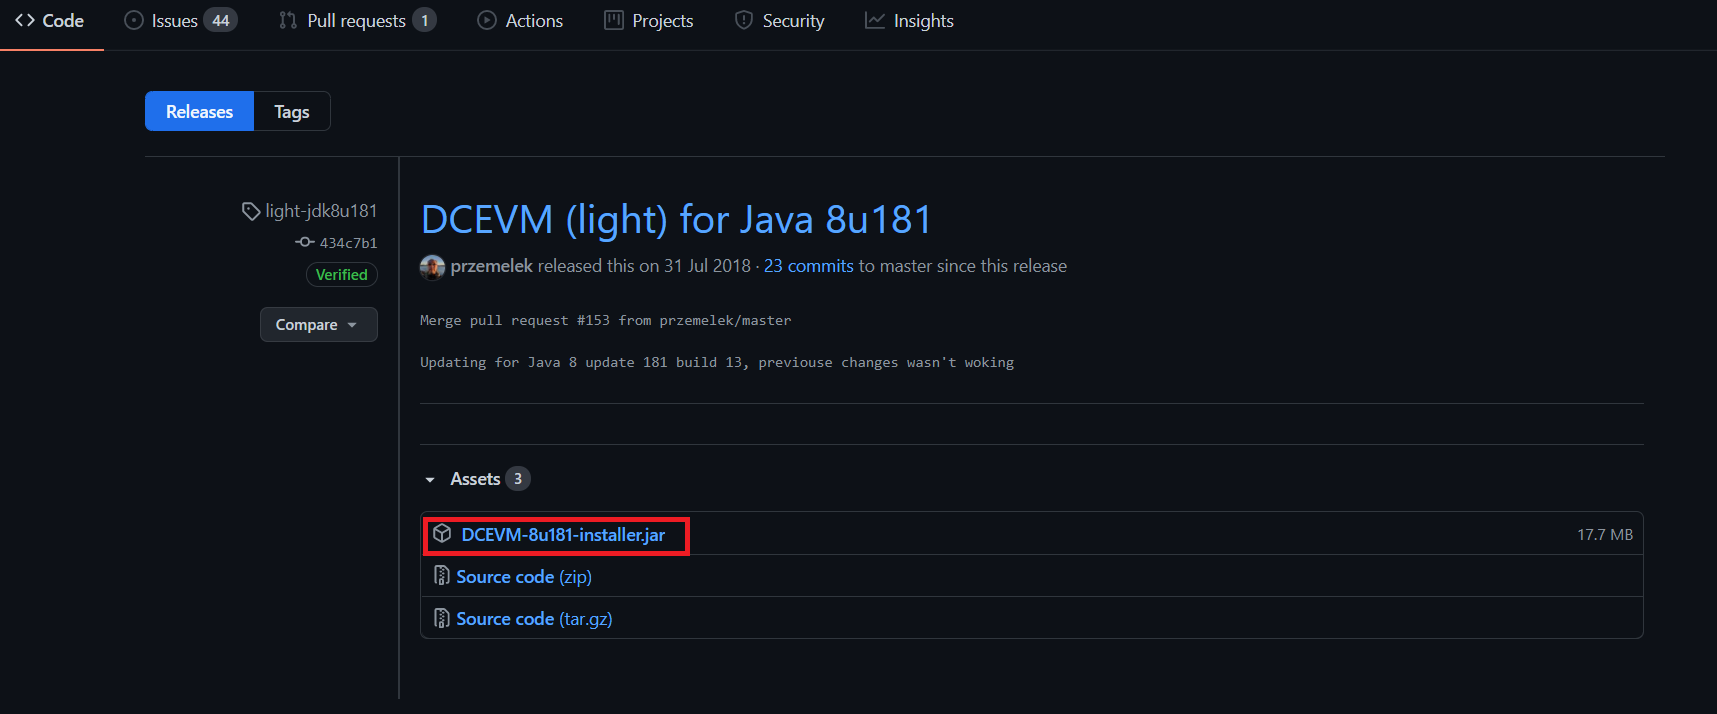The height and width of the screenshot is (714, 1717).
Task: Open commit 434c7b1
Action: click(x=348, y=243)
